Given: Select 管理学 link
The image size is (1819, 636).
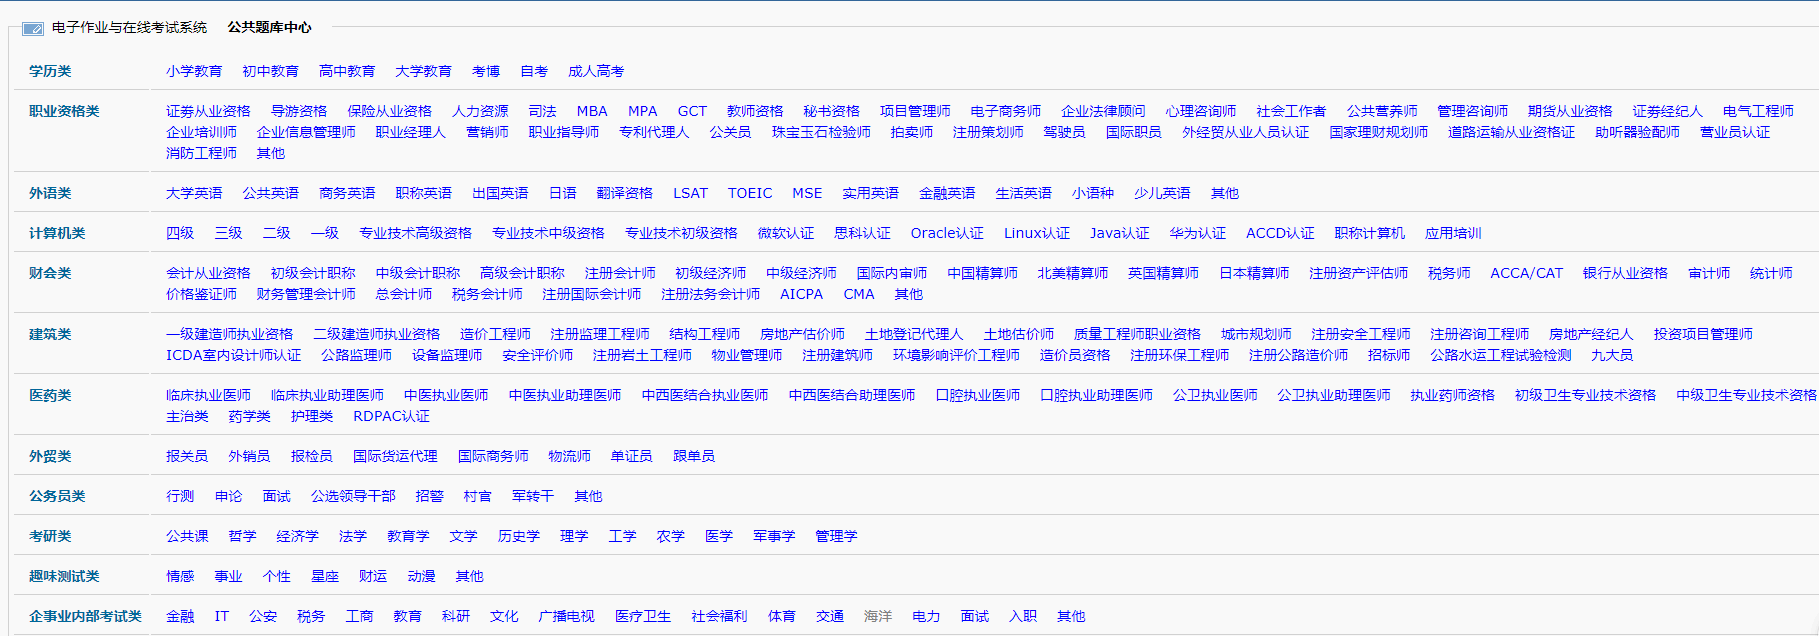Looking at the screenshot, I should (836, 536).
